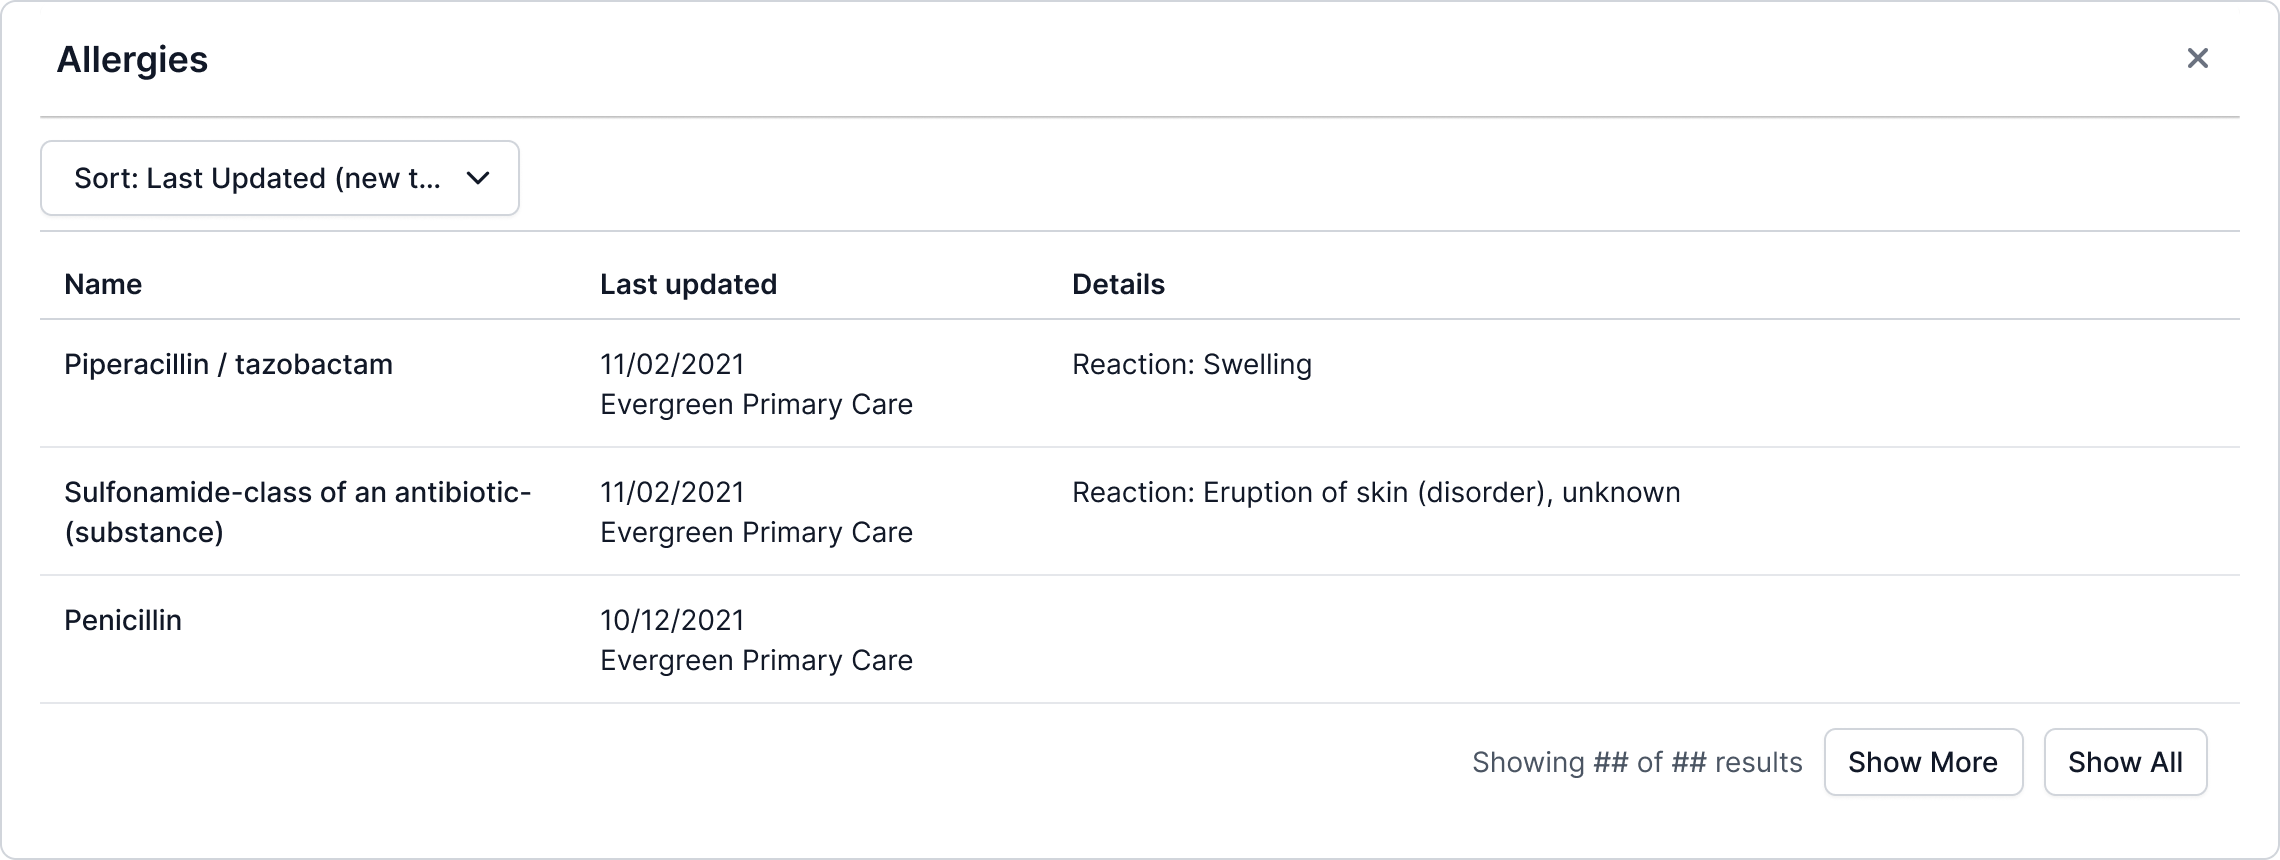Select the Piperacillin / tazobactam allergy name
The width and height of the screenshot is (2280, 860).
(x=228, y=365)
